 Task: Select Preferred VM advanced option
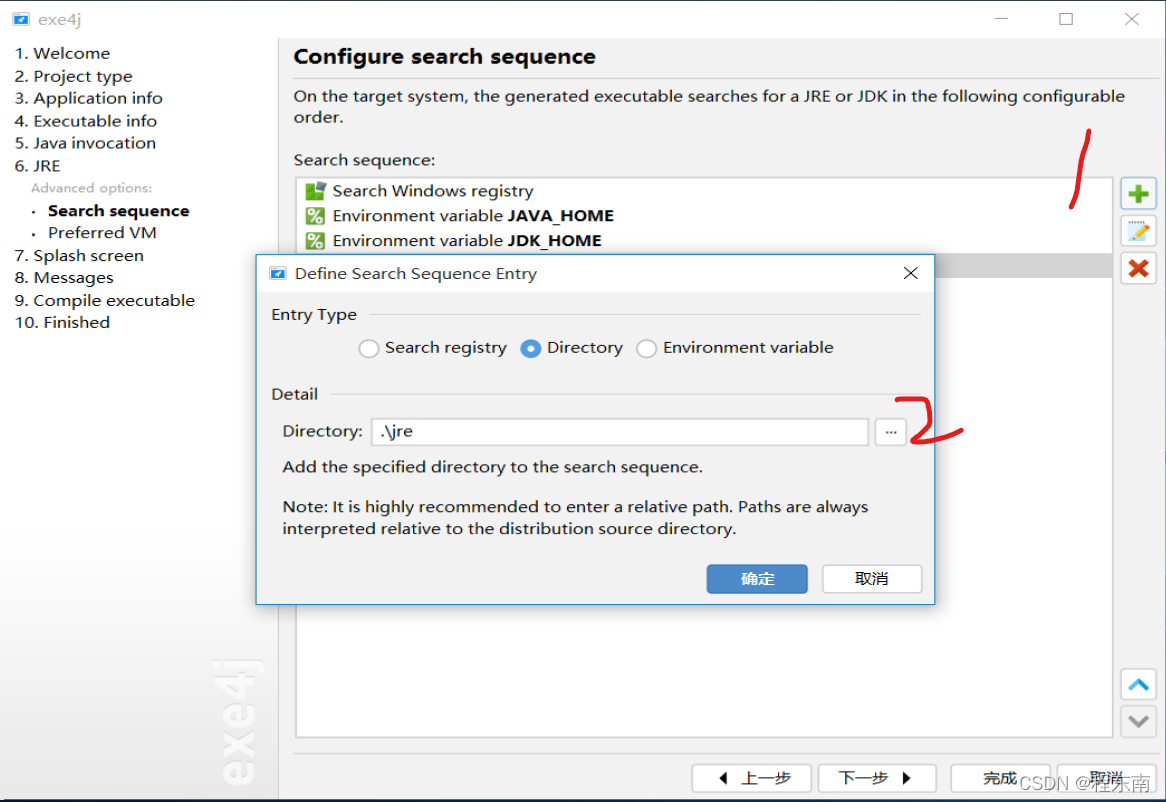(x=103, y=233)
